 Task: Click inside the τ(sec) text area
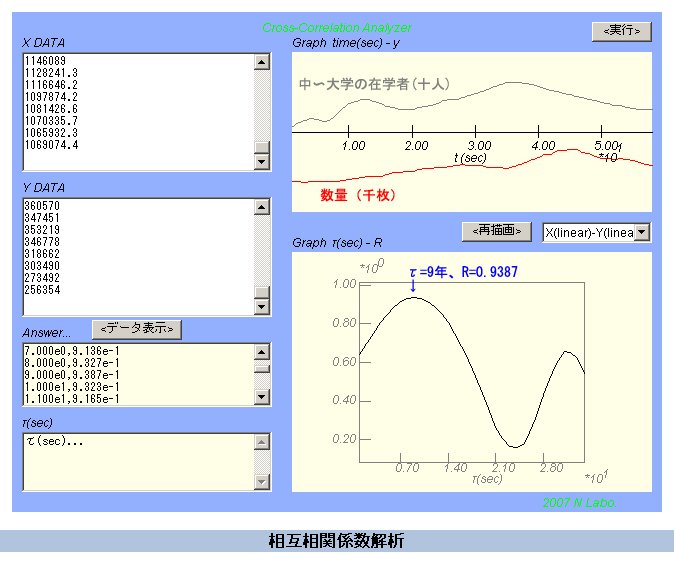click(138, 462)
